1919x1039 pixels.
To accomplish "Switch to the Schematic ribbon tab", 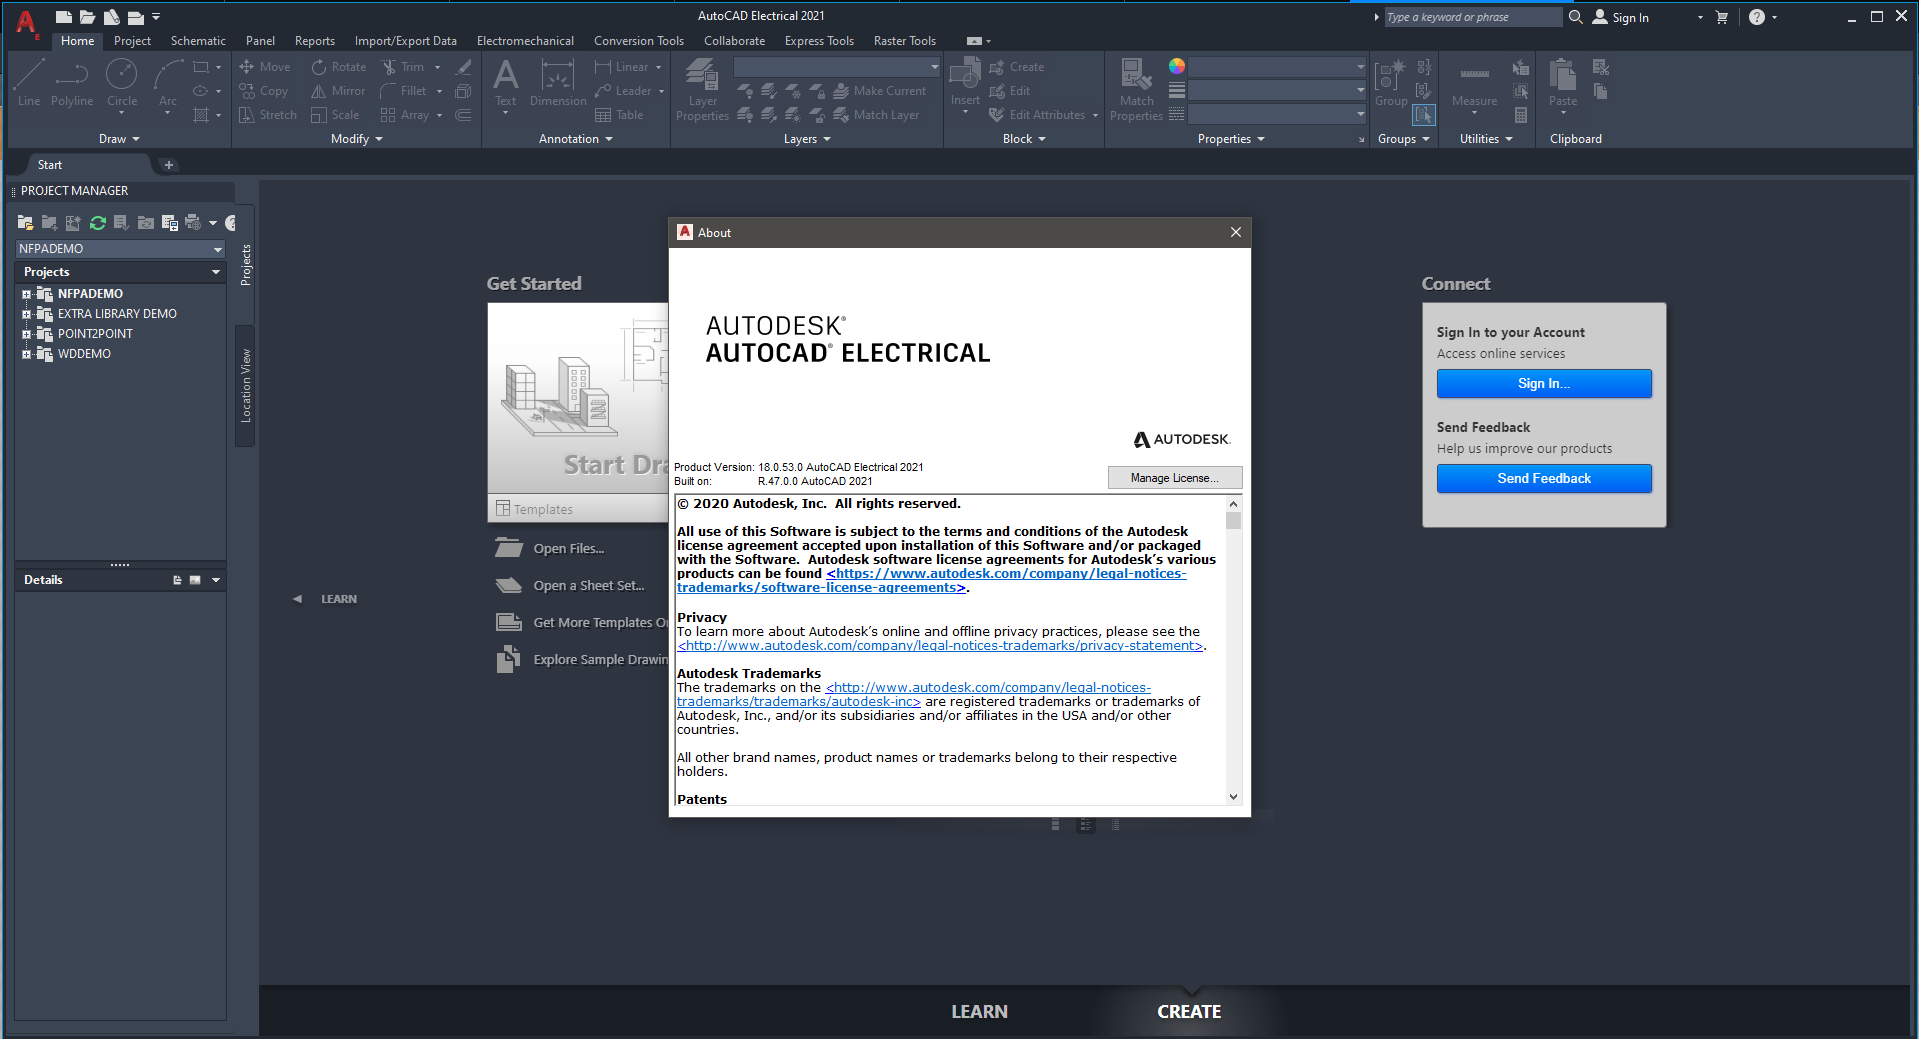I will coord(198,41).
